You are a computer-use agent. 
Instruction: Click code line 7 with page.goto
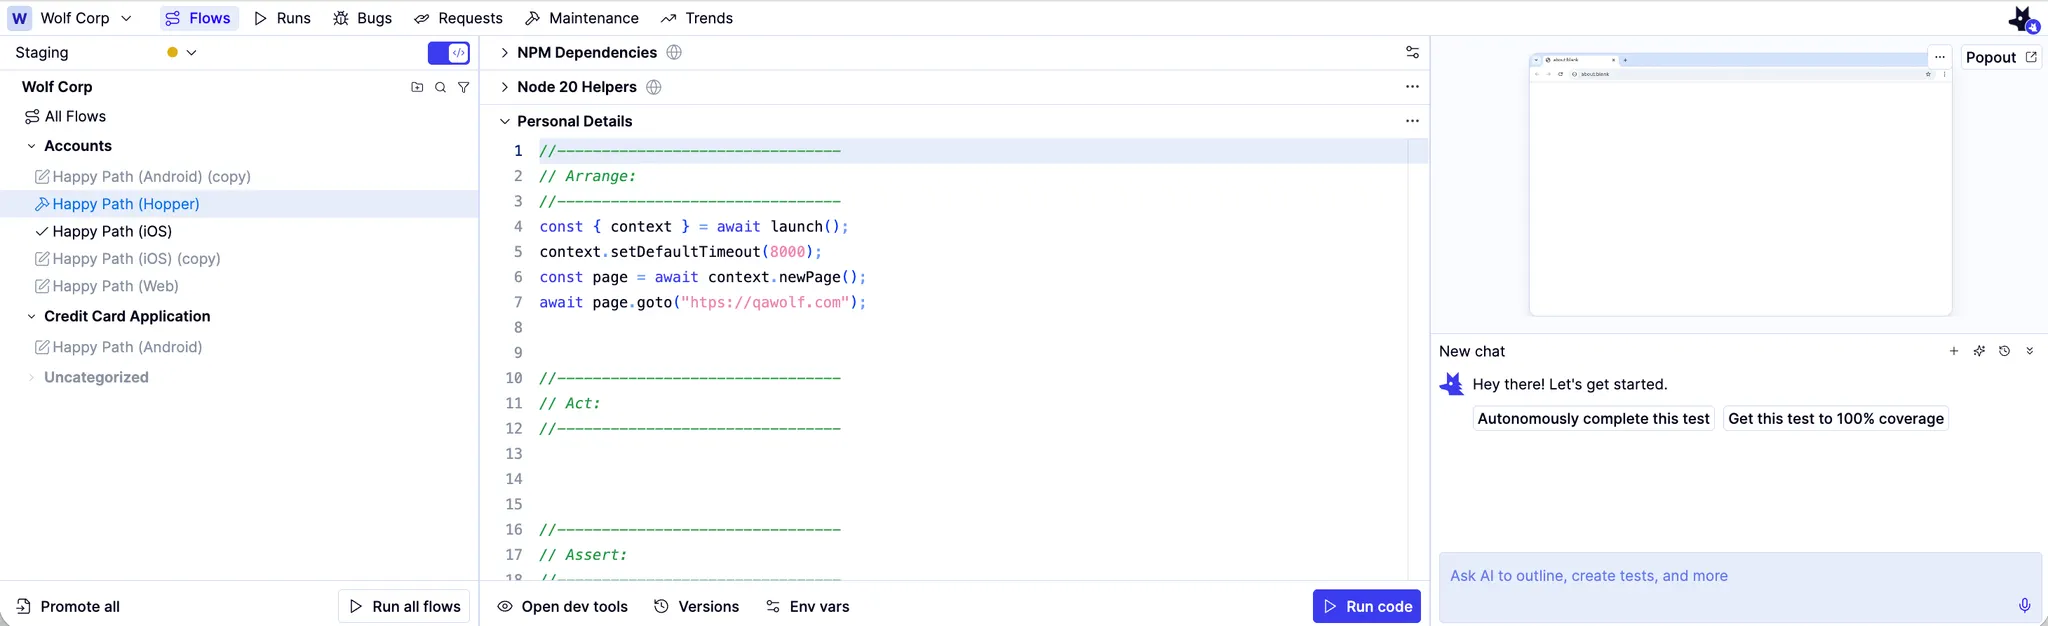click(703, 302)
